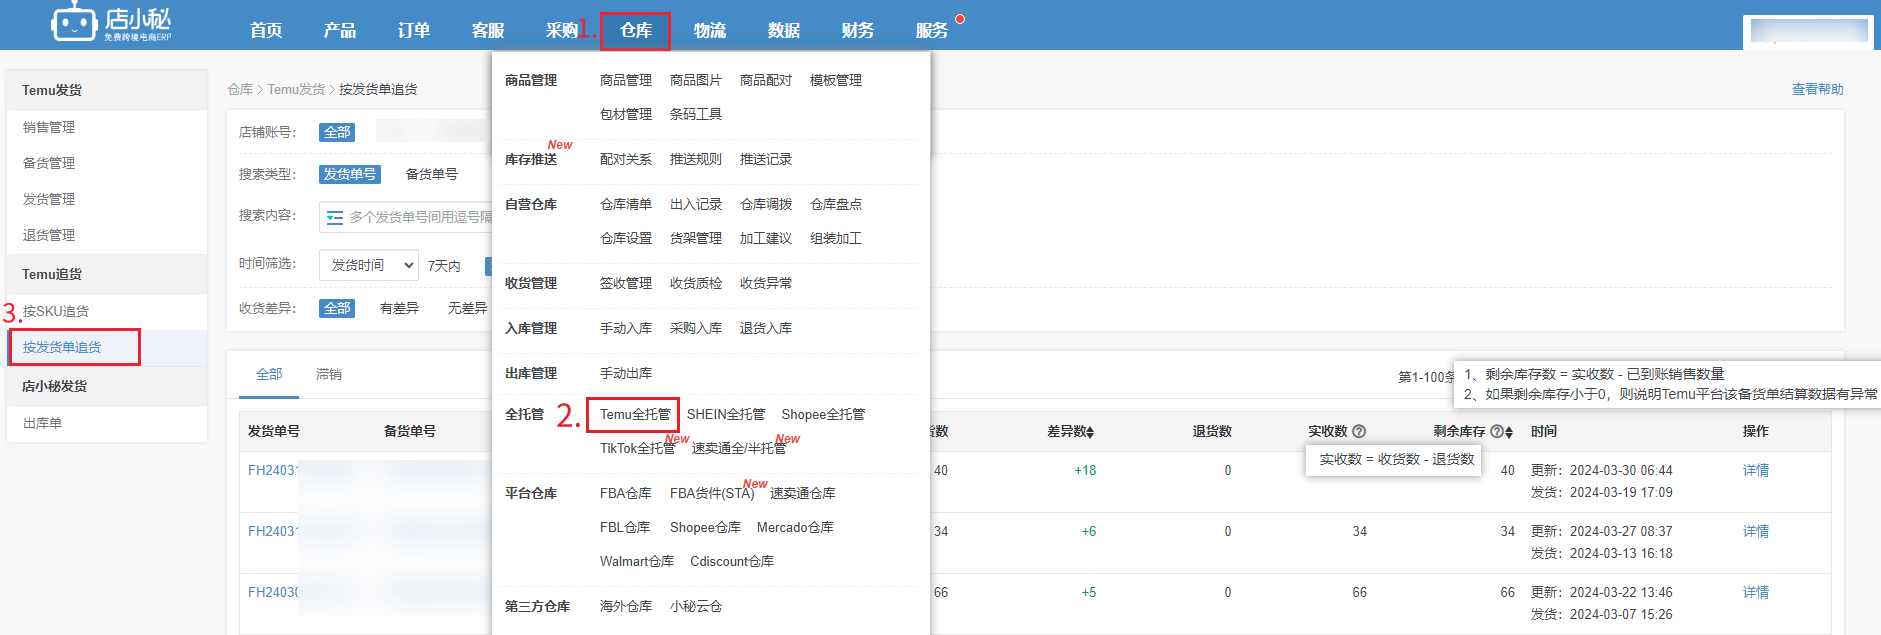Select Shopee全托管 menu entry

823,414
